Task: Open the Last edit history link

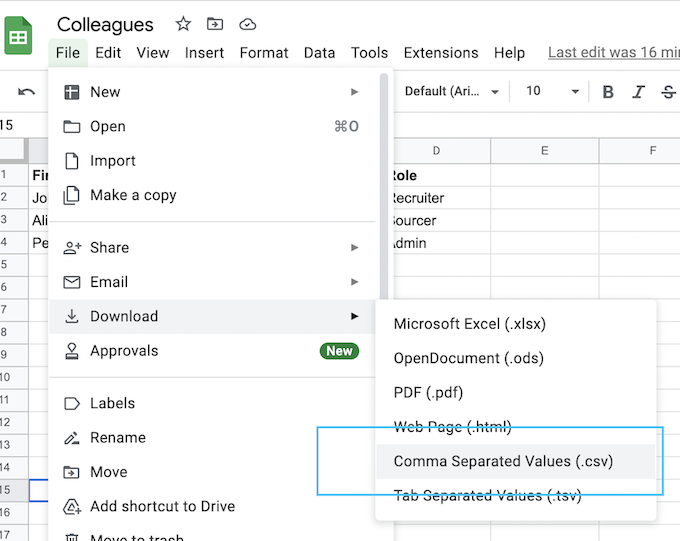Action: click(614, 52)
